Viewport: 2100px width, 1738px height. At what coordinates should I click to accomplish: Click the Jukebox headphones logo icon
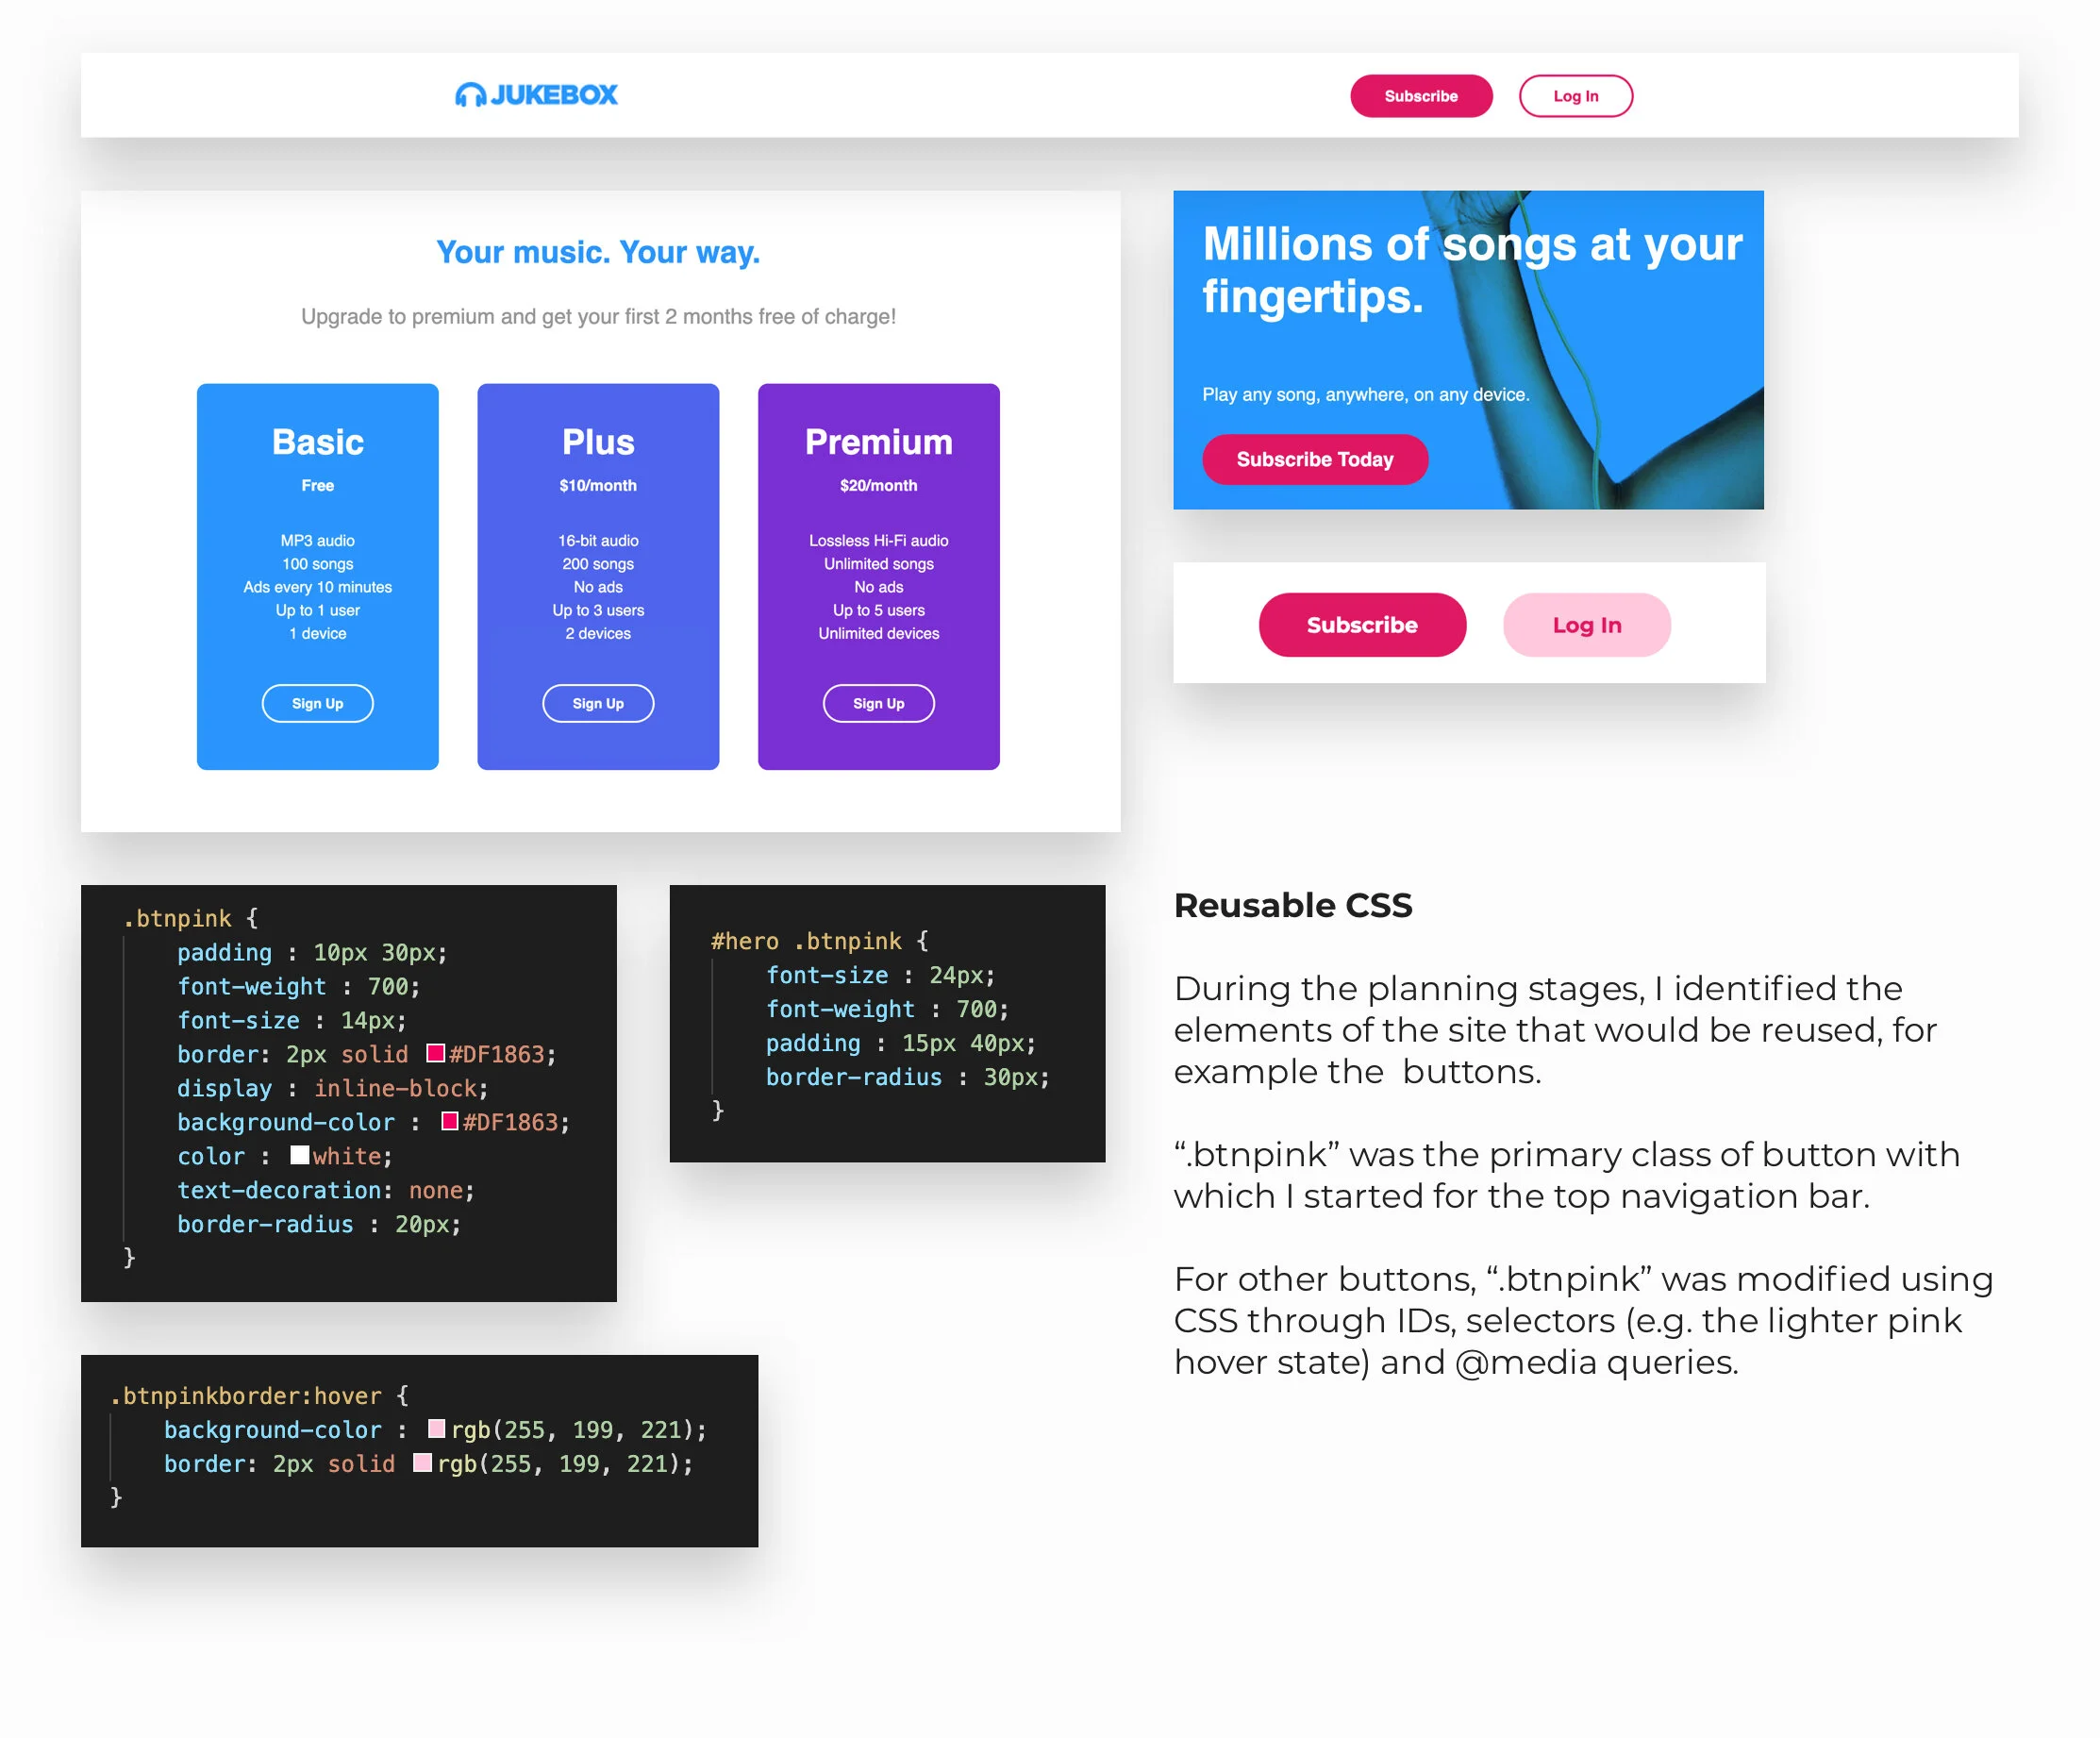pyautogui.click(x=470, y=95)
